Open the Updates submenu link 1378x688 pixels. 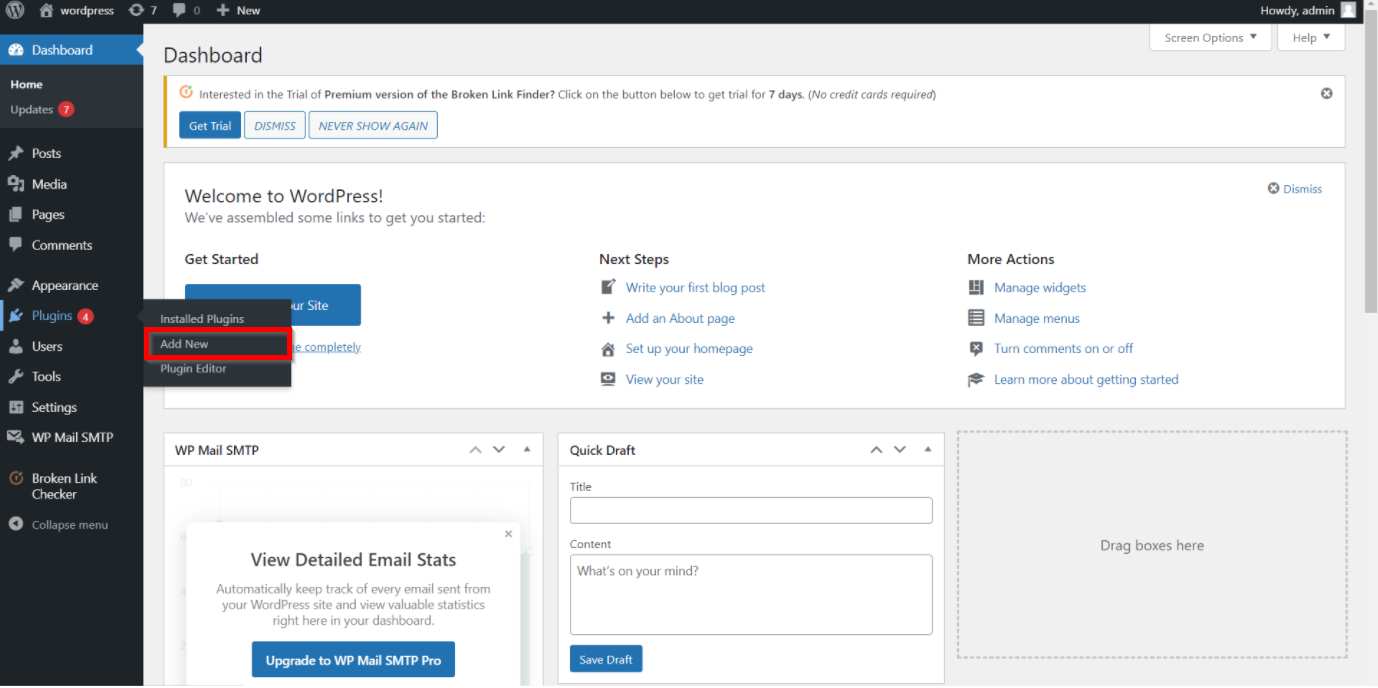tap(42, 109)
